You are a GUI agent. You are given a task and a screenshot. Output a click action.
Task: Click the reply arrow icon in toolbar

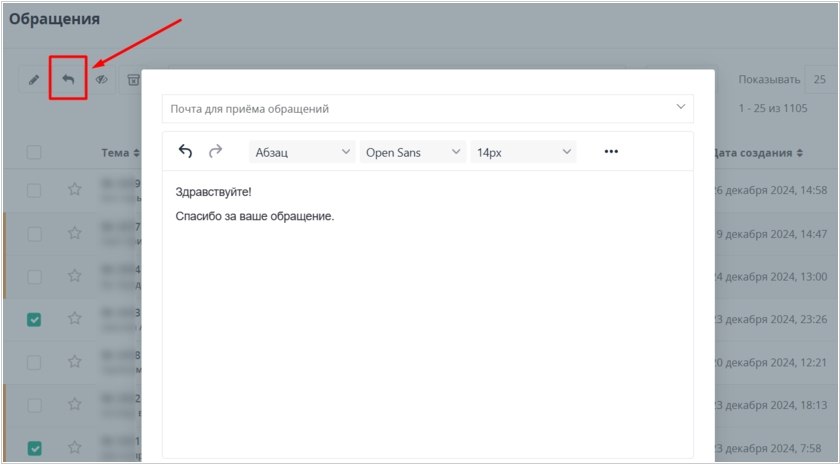click(x=68, y=79)
